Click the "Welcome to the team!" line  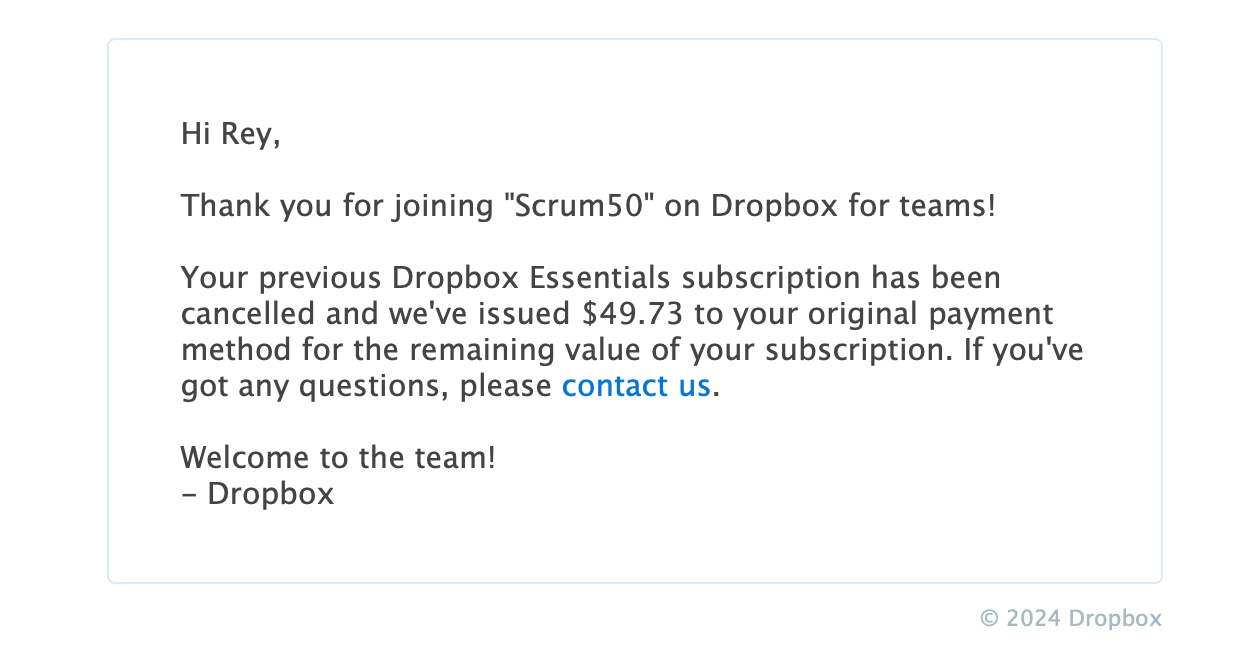click(x=338, y=458)
